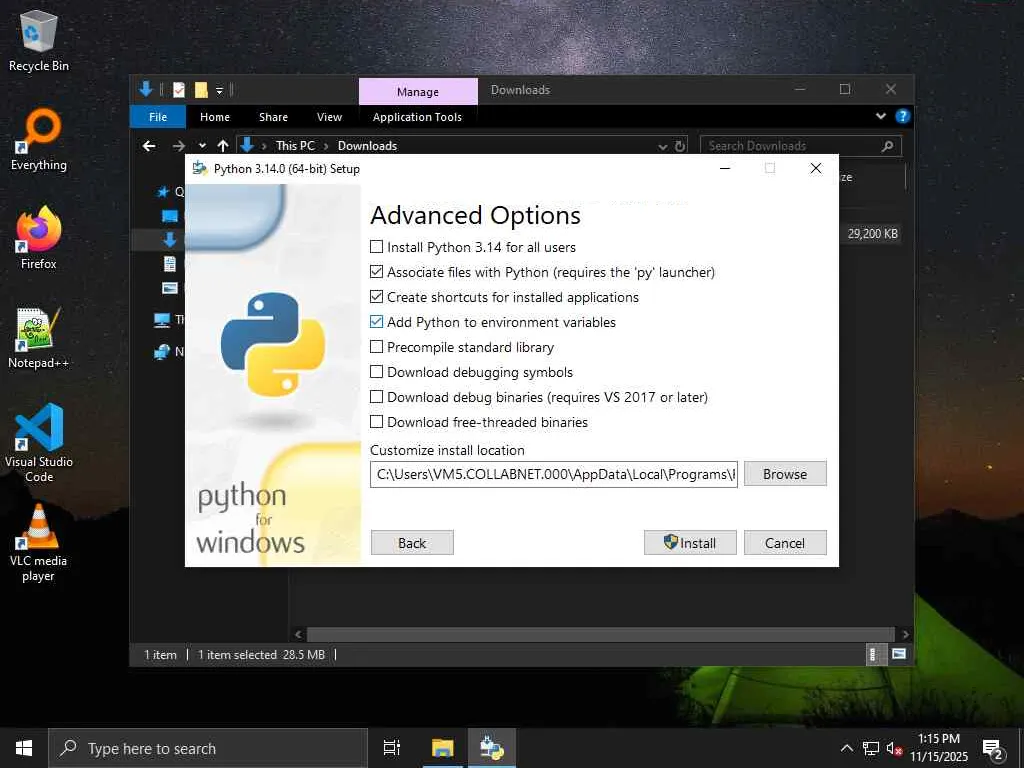Click the install location path field
The width and height of the screenshot is (1024, 768).
pos(554,474)
